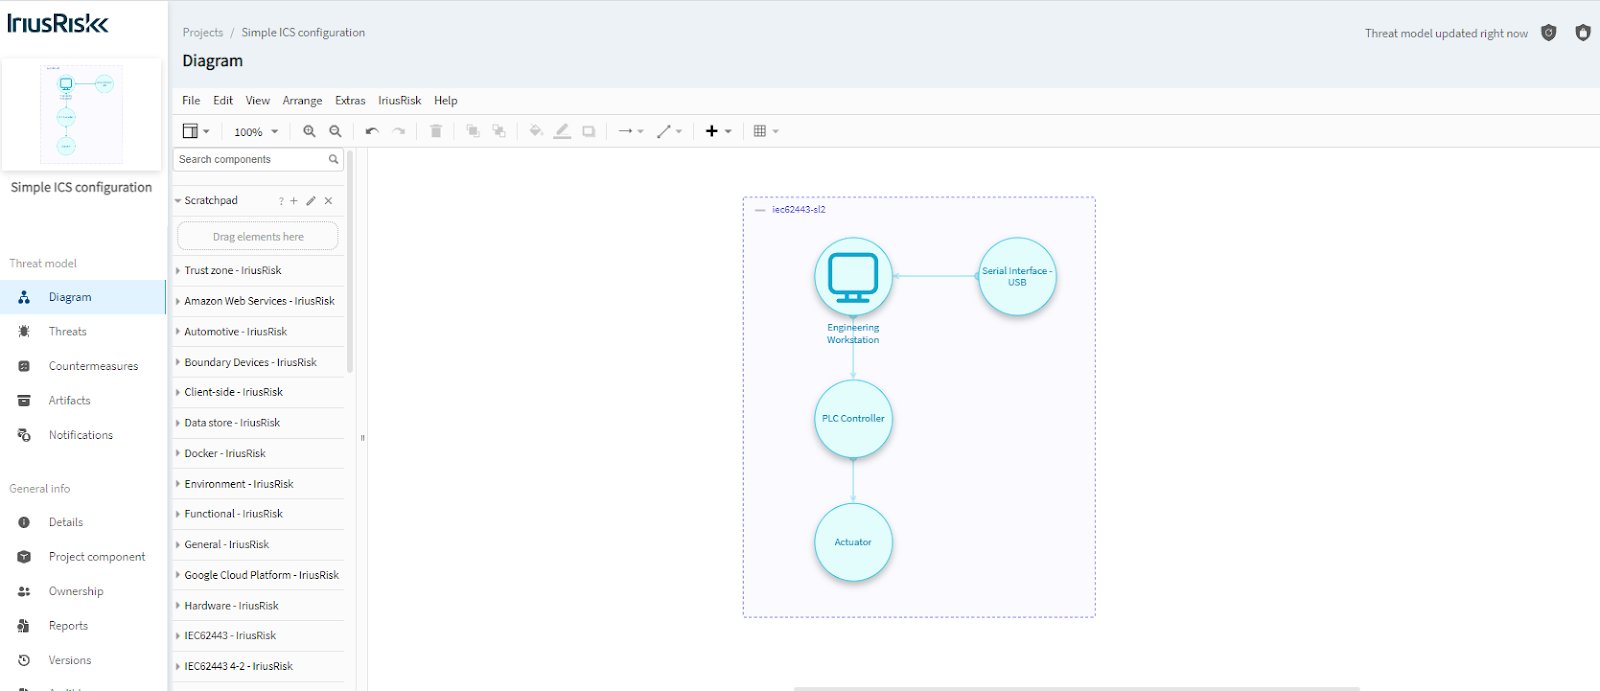
Task: Open the Help menu
Action: (x=446, y=100)
